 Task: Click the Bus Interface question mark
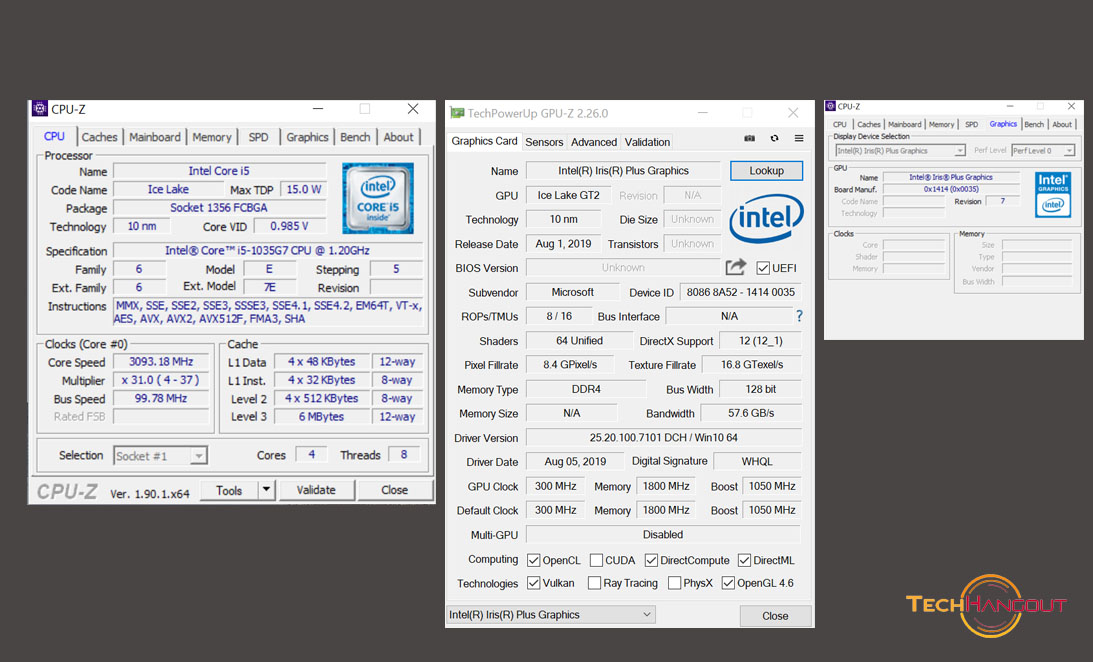pos(800,316)
